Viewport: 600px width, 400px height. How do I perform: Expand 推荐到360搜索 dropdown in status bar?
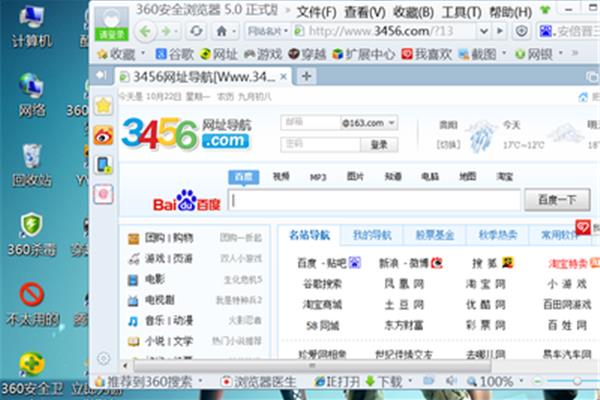click(201, 381)
